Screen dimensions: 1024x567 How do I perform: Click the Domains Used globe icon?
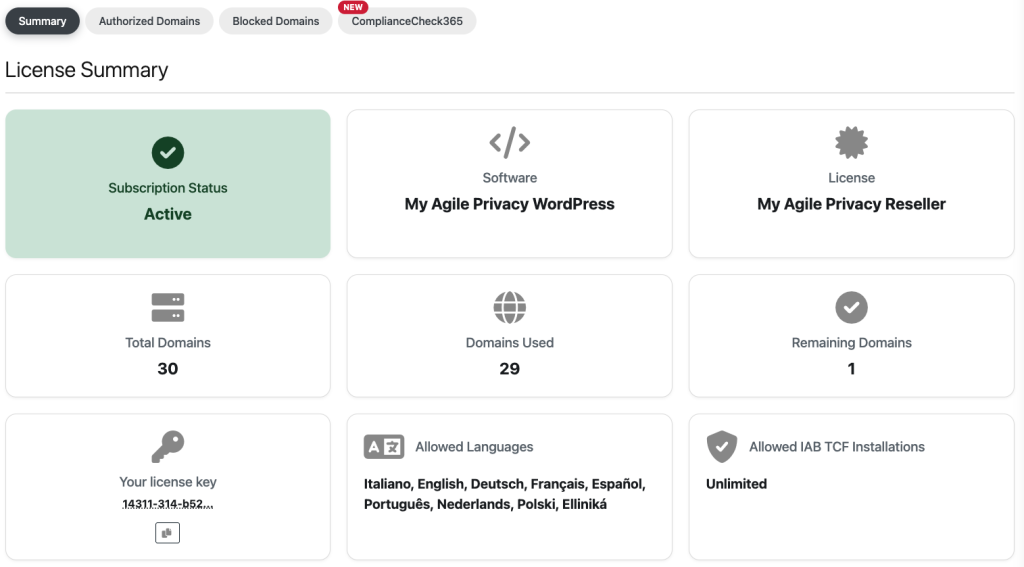[x=509, y=308]
